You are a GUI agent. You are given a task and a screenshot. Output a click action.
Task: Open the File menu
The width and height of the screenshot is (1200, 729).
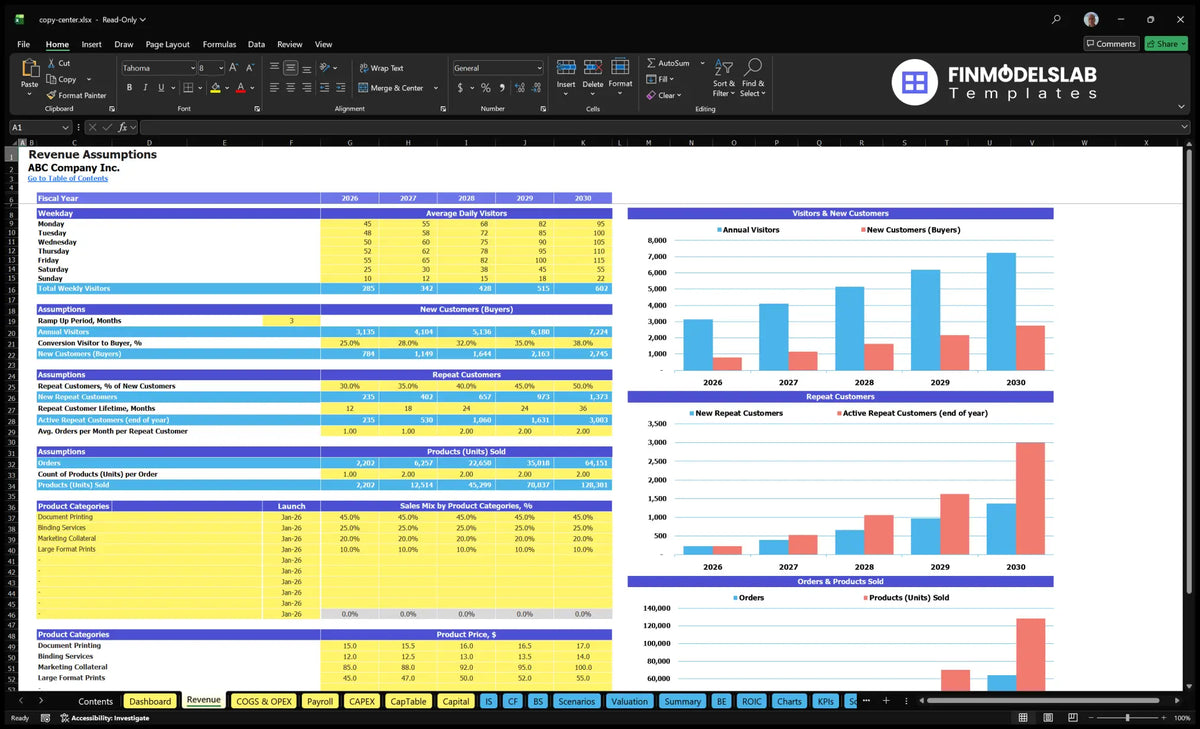click(x=23, y=44)
